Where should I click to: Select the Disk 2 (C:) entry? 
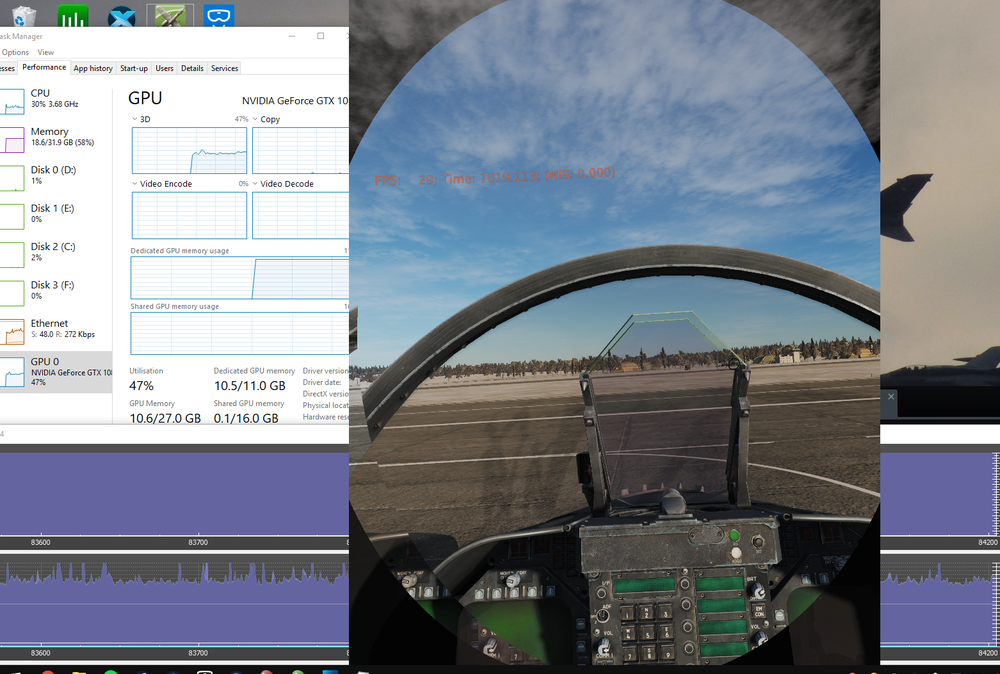pos(56,254)
